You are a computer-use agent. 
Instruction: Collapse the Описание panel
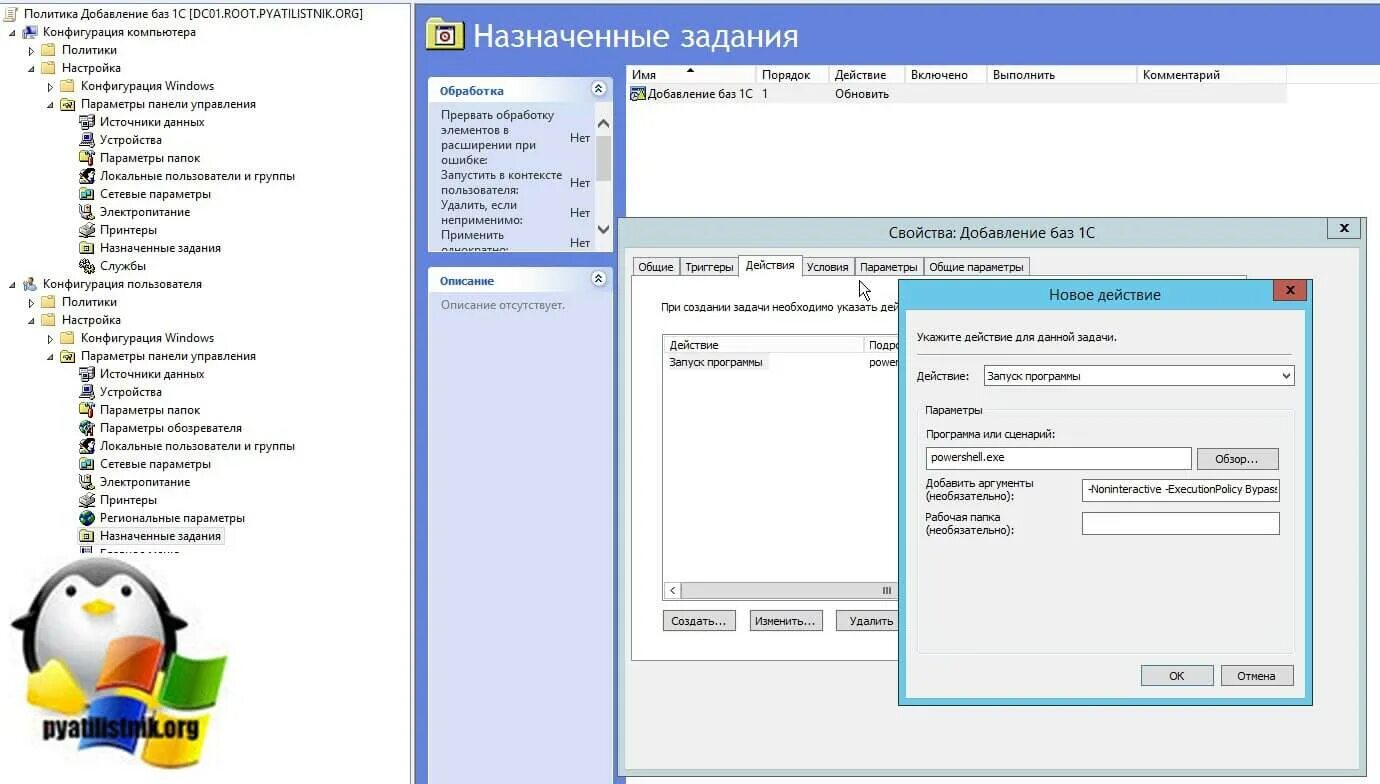[x=598, y=279]
